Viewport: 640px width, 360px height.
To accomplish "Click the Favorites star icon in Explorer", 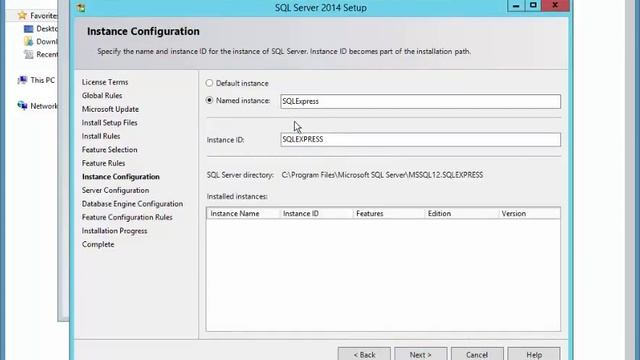I will tap(22, 16).
